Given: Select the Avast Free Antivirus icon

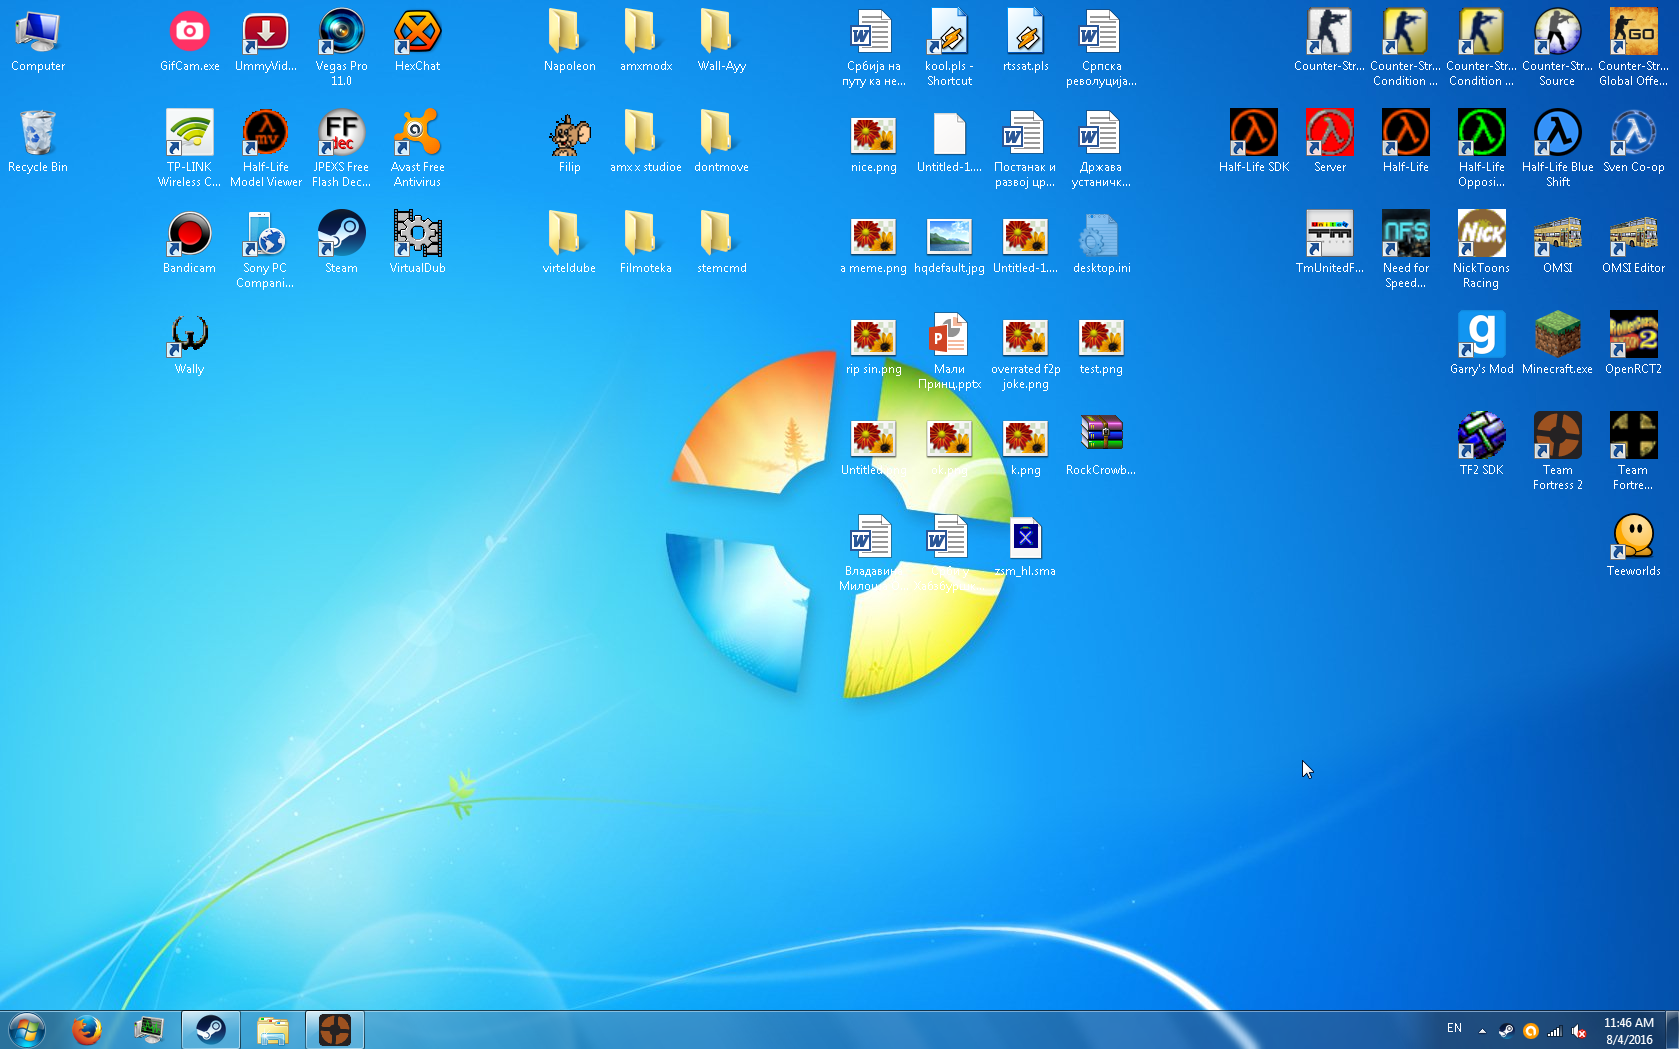Looking at the screenshot, I should pos(417,149).
